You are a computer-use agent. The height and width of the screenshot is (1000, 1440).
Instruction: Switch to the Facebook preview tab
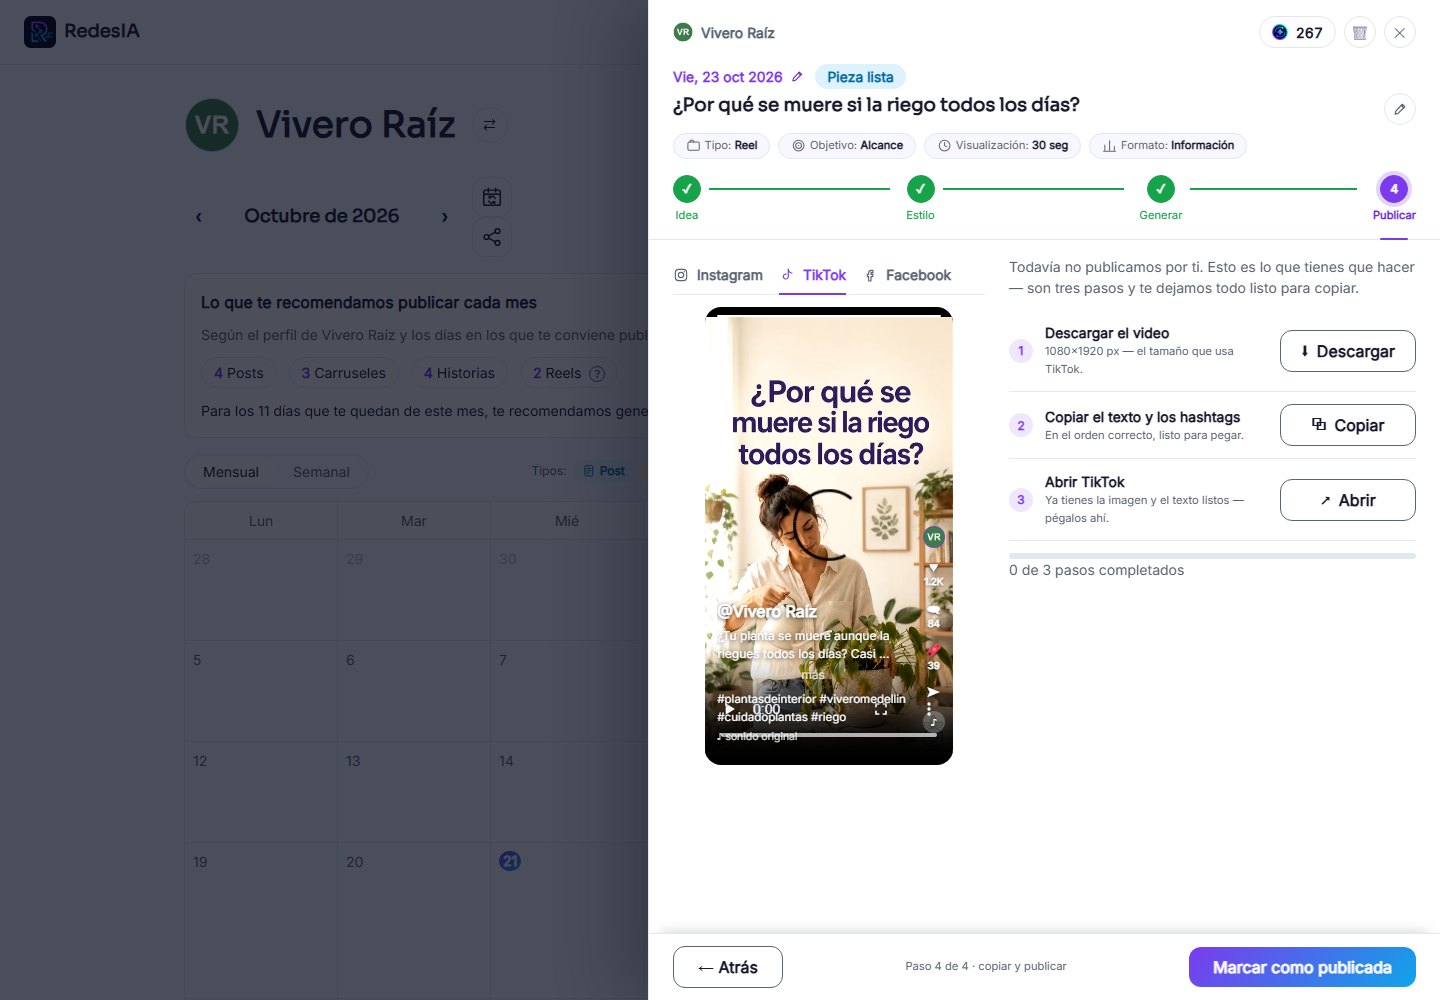(x=907, y=275)
